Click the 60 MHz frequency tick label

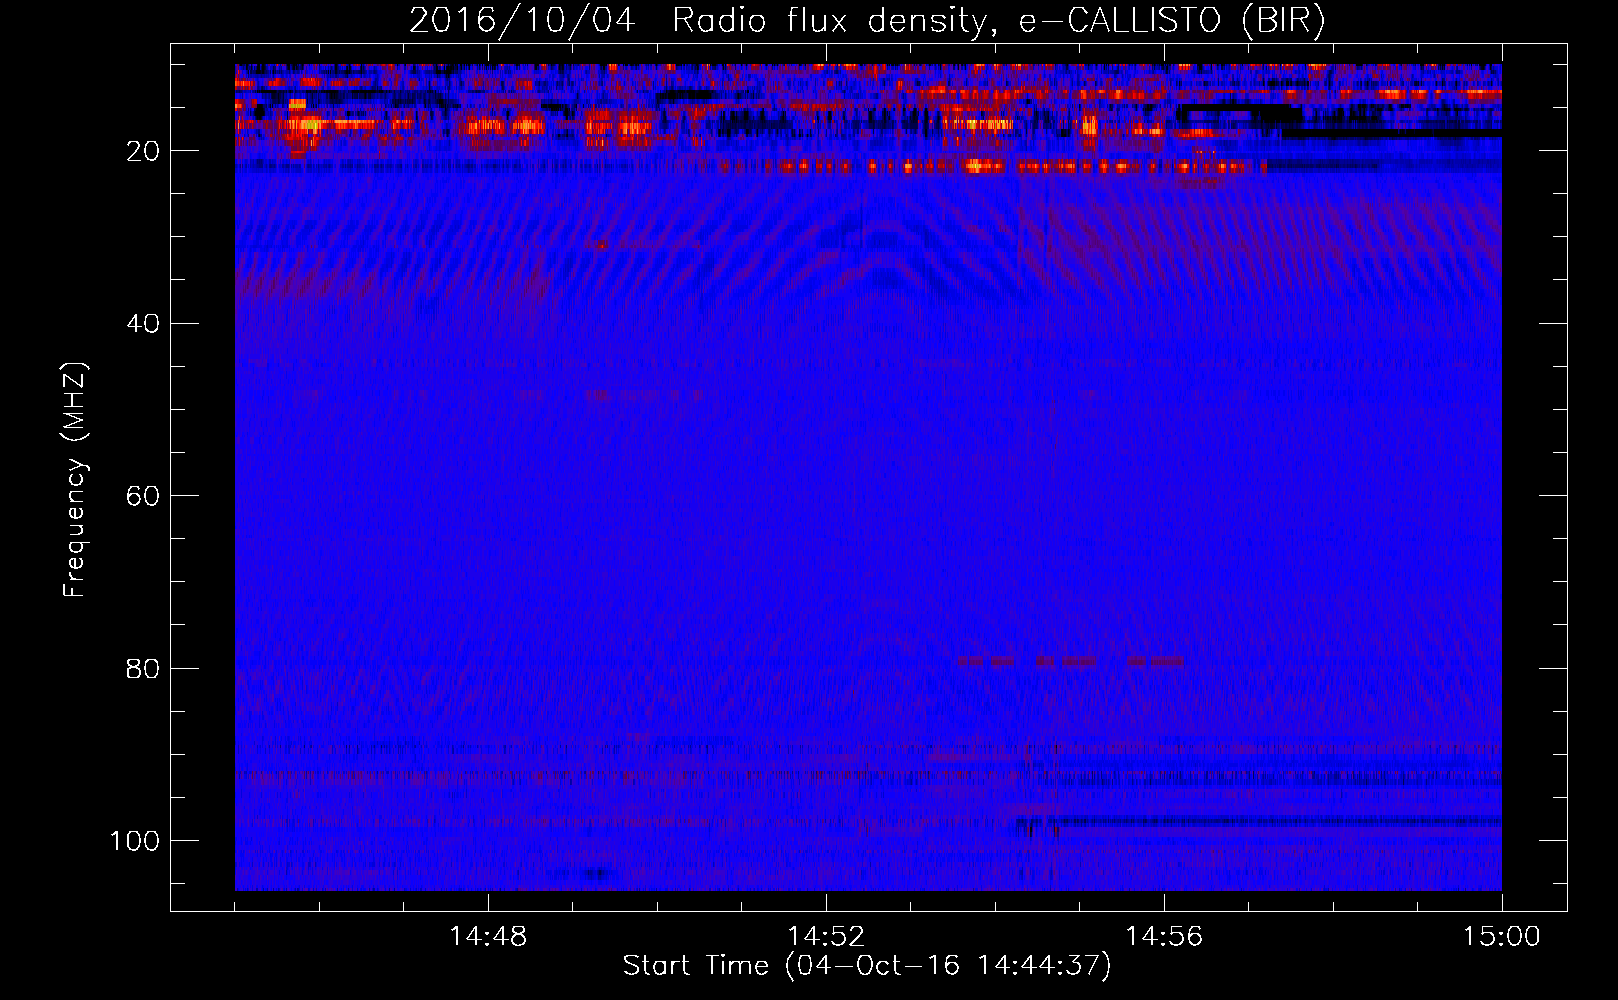143,496
